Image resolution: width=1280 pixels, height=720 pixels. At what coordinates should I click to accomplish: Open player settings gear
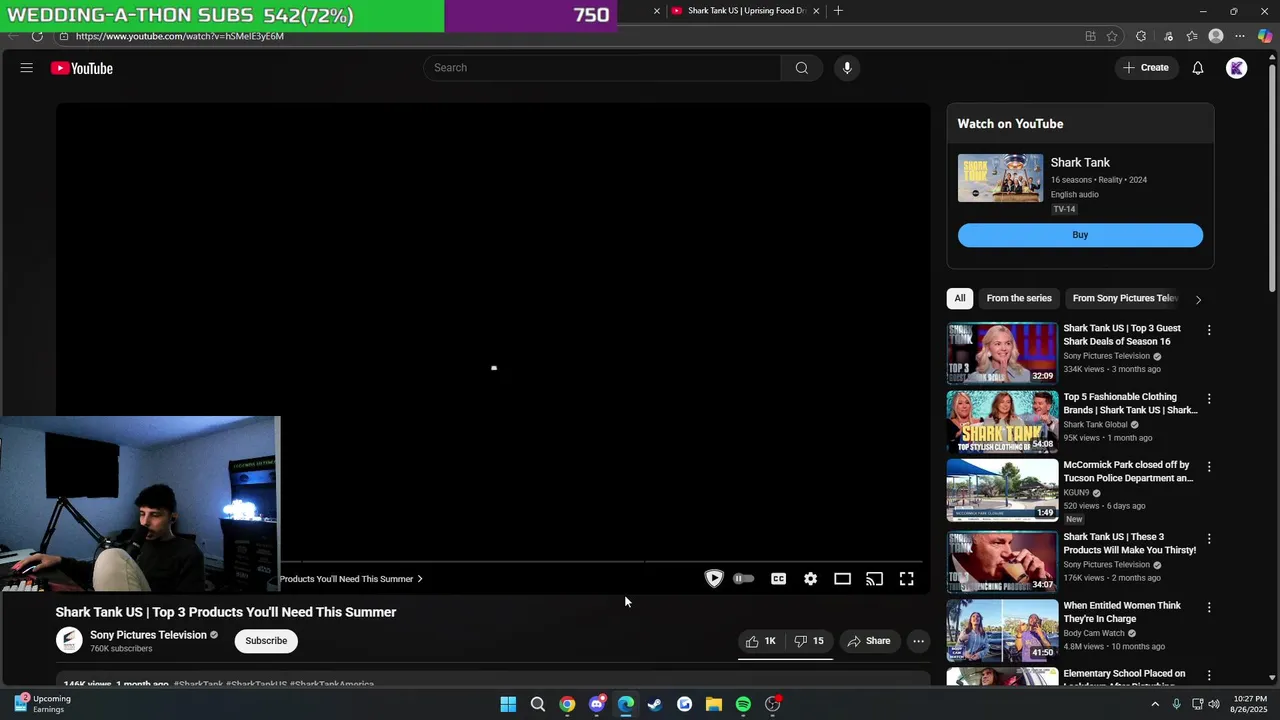pos(810,579)
